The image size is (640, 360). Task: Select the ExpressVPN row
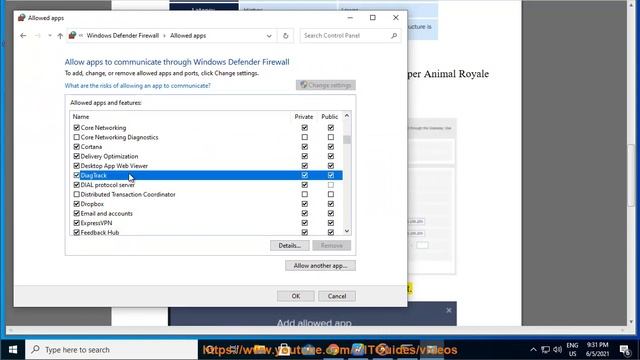(x=206, y=223)
